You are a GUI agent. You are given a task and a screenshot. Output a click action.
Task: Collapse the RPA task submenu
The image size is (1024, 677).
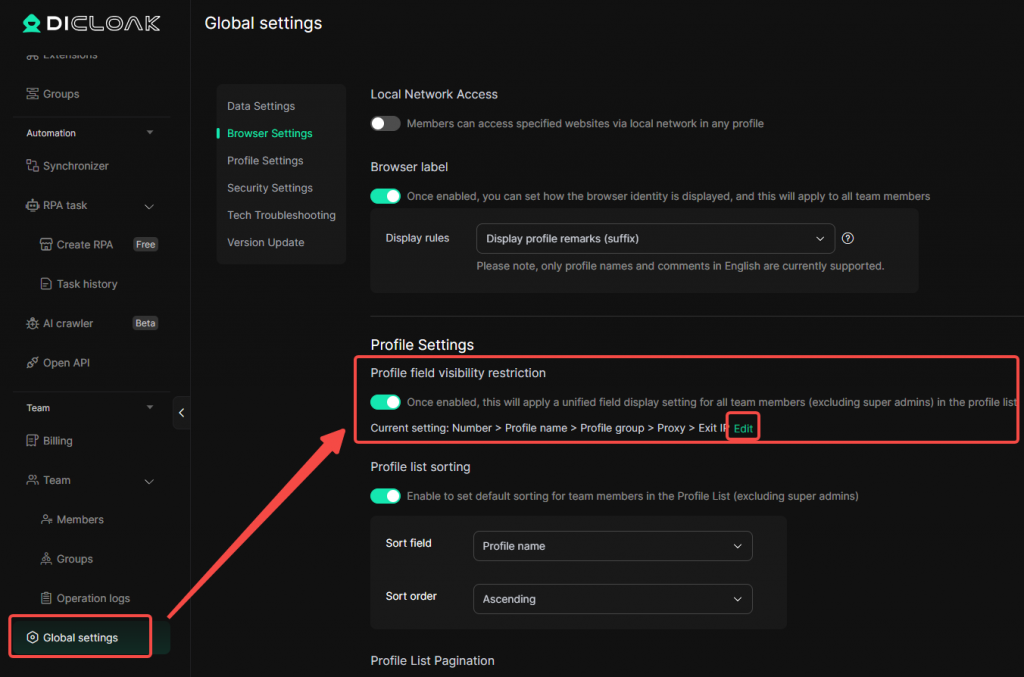click(149, 206)
